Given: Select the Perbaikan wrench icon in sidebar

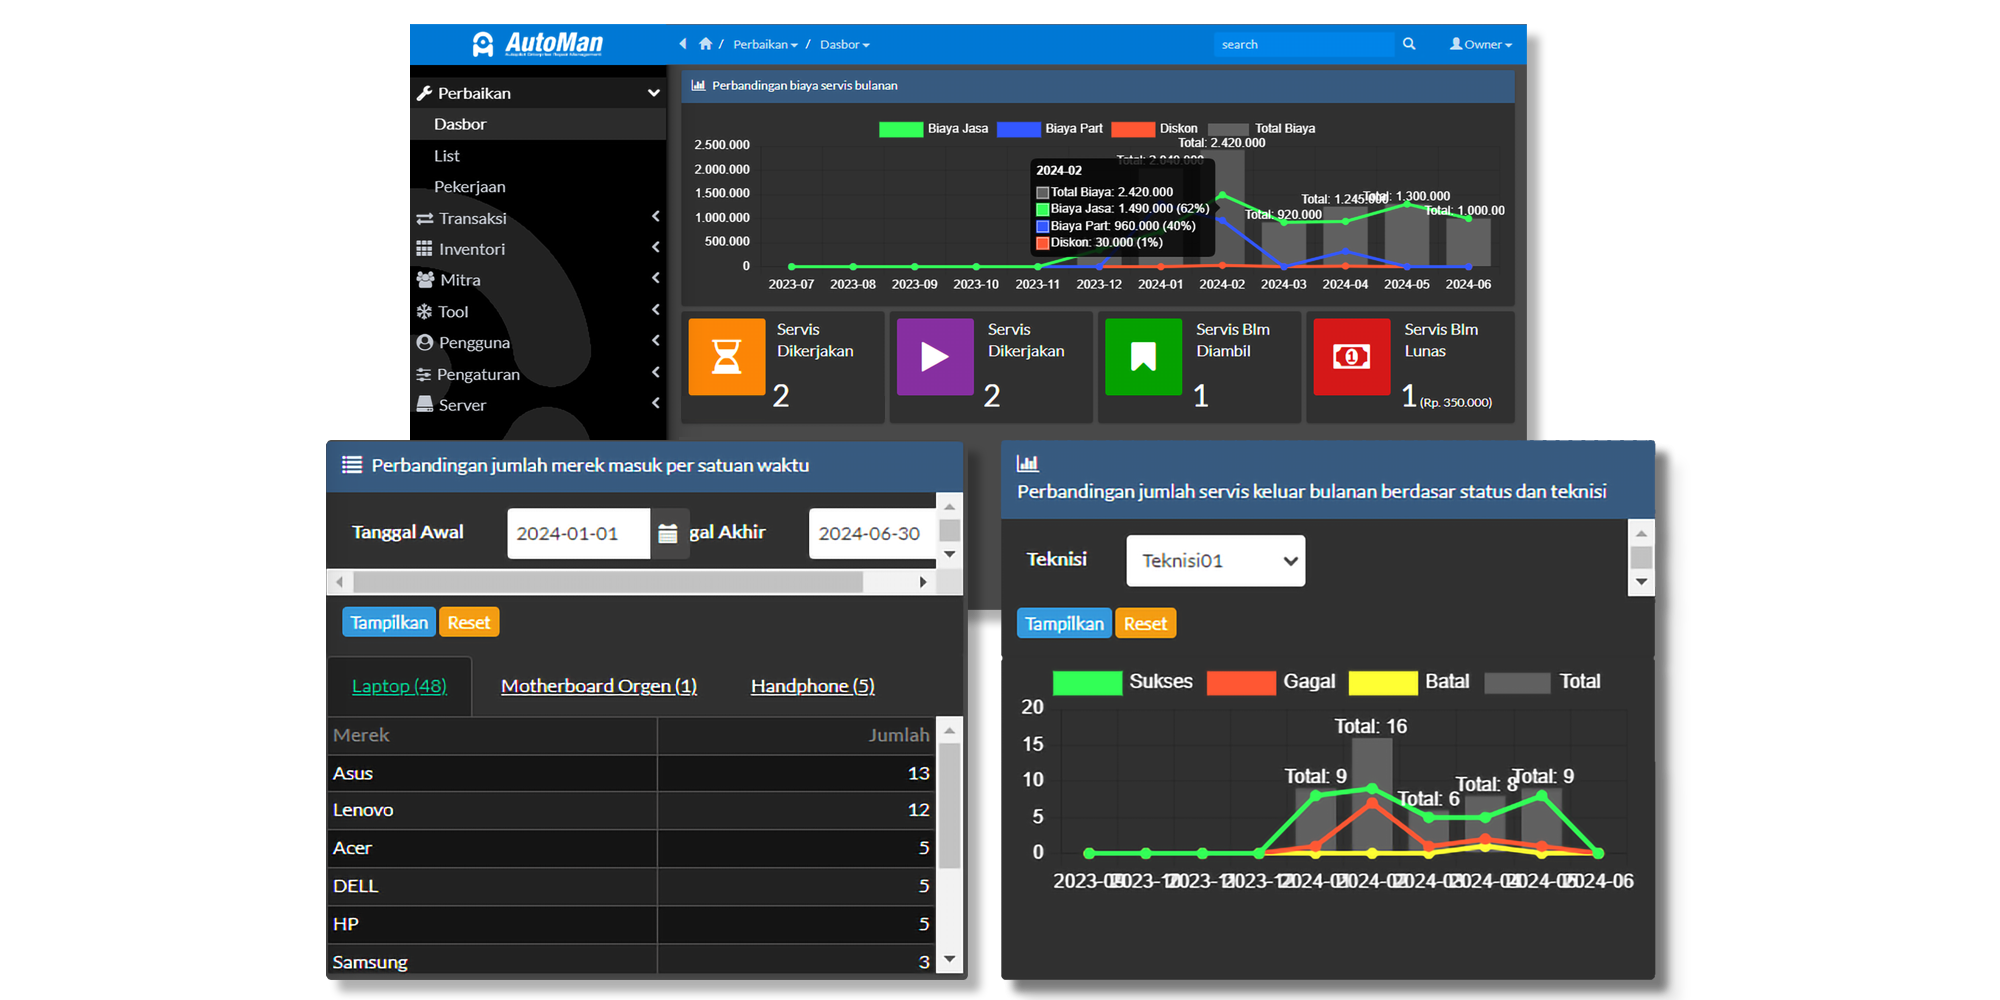Looking at the screenshot, I should (424, 92).
